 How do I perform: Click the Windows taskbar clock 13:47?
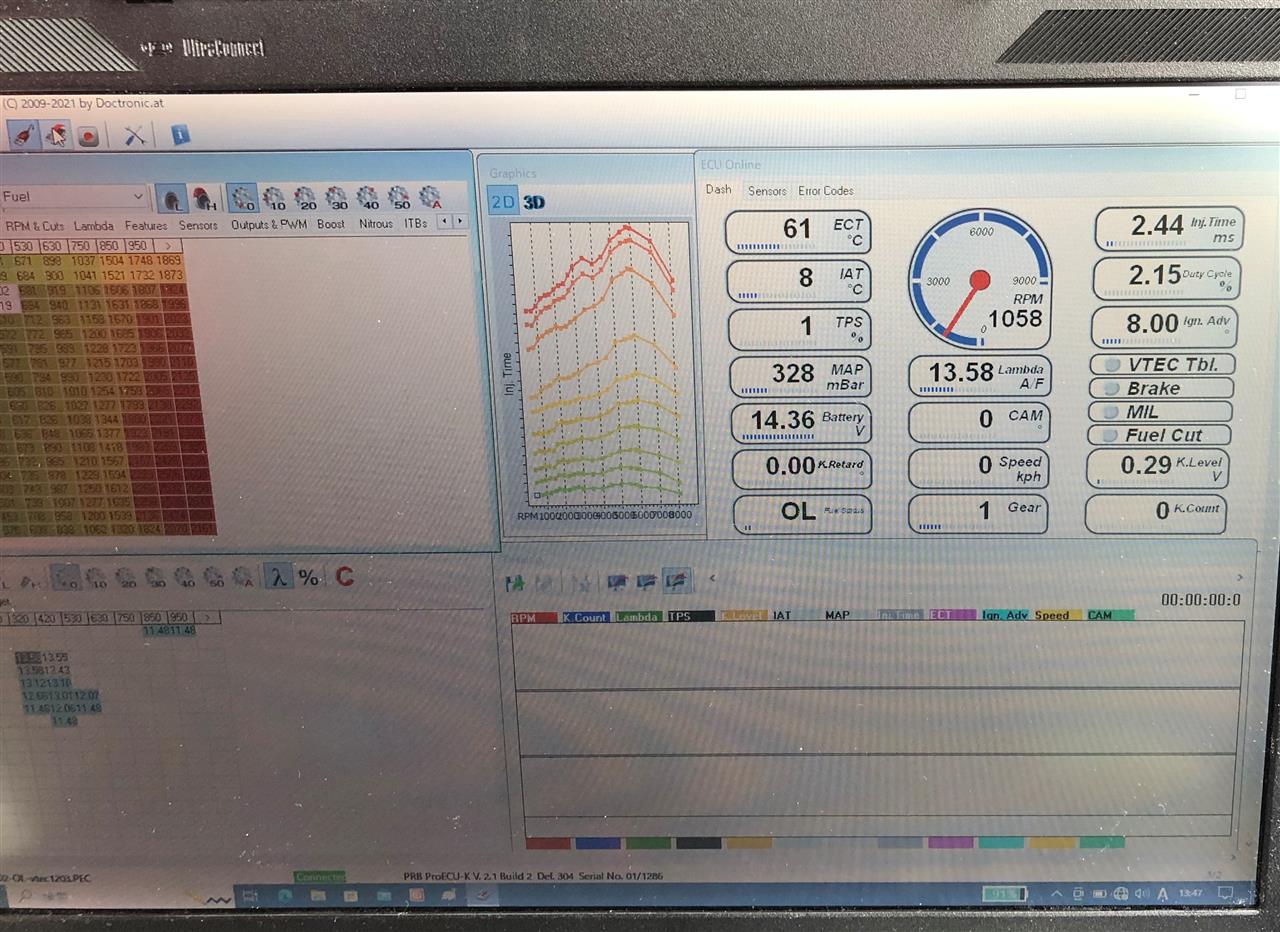click(x=1191, y=892)
